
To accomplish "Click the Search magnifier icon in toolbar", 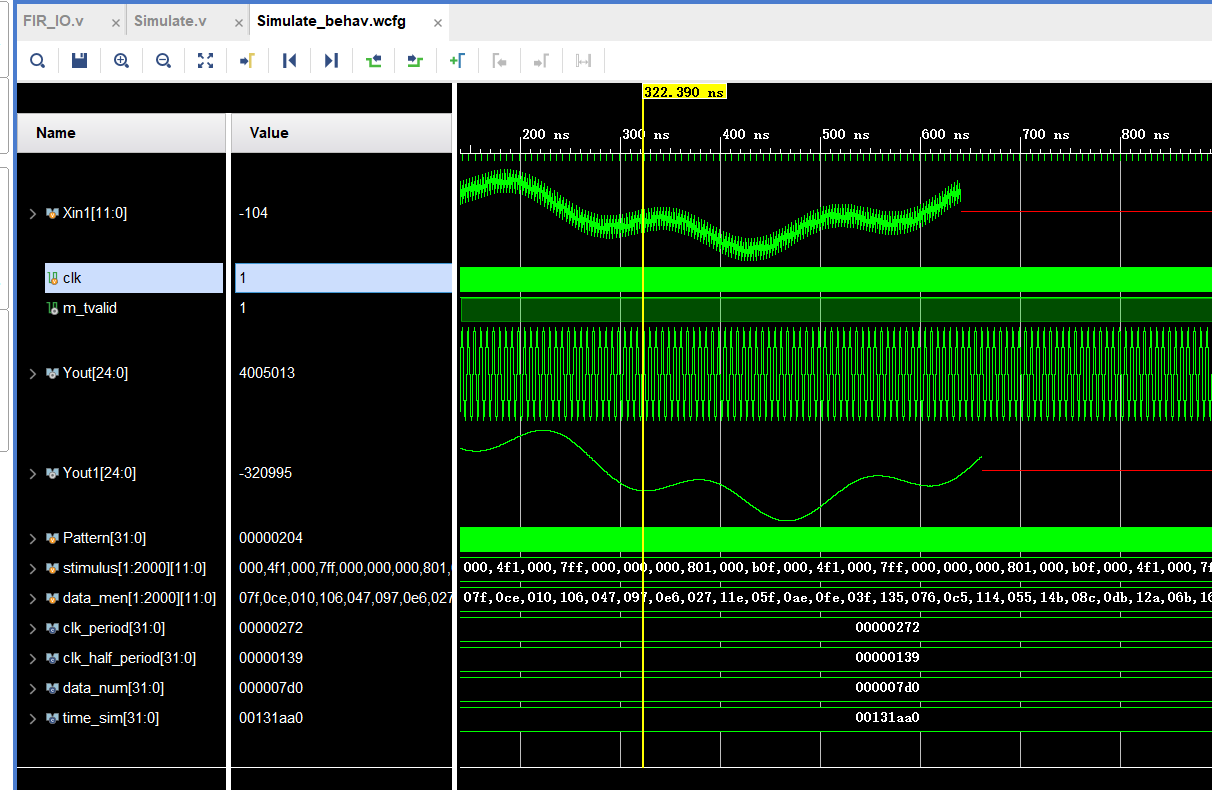I will coord(37,61).
